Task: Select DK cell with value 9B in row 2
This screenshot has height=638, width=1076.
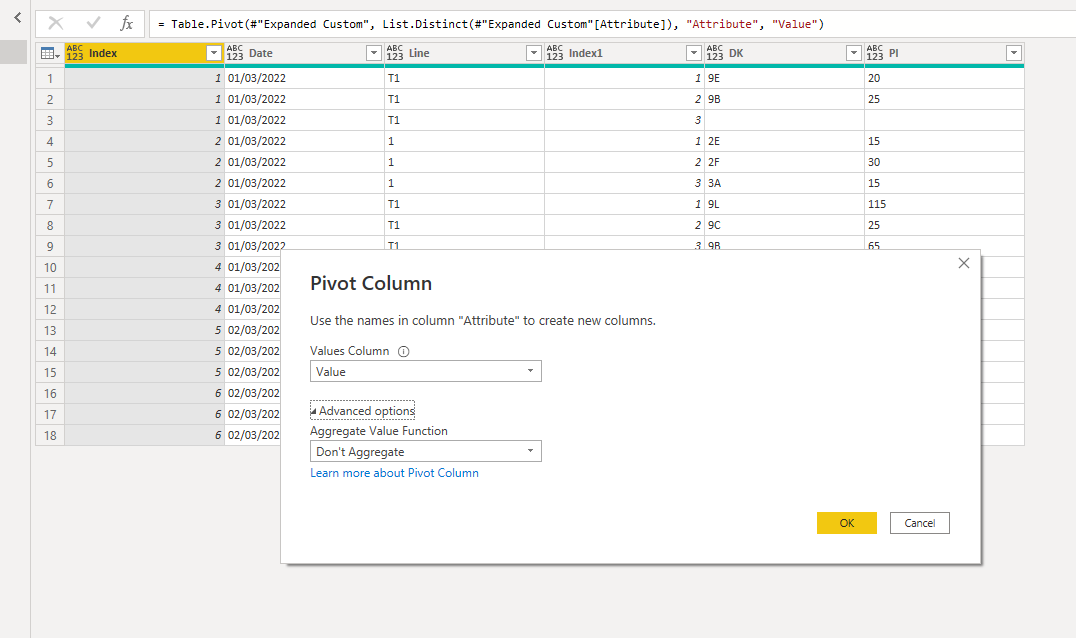Action: [784, 99]
